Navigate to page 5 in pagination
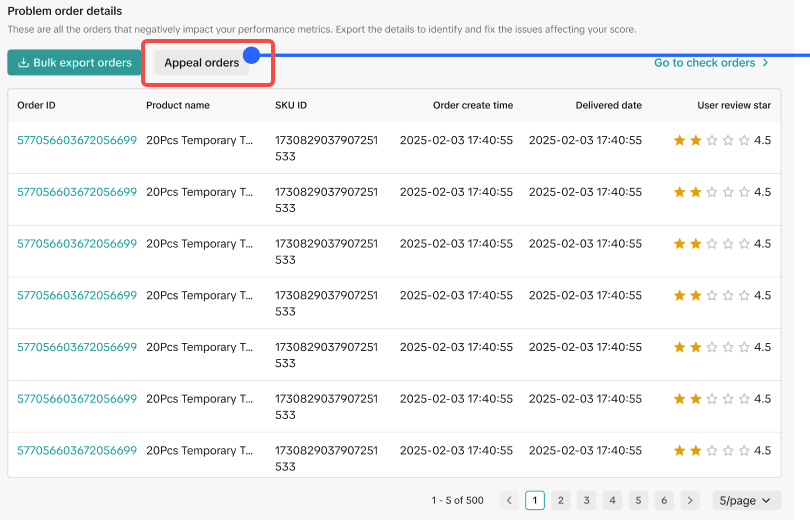Viewport: 810px width, 520px height. coord(639,500)
